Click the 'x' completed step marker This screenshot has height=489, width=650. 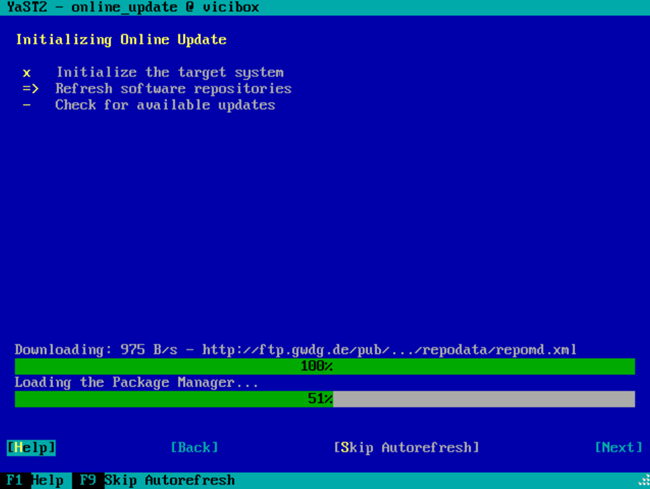pyautogui.click(x=27, y=72)
